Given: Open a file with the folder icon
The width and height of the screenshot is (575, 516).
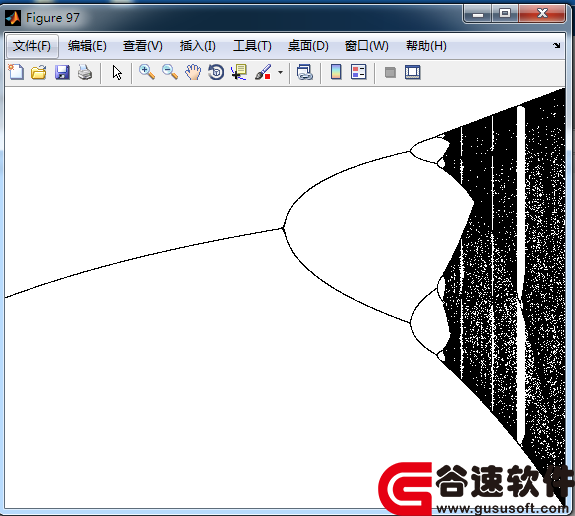Looking at the screenshot, I should (x=39, y=72).
